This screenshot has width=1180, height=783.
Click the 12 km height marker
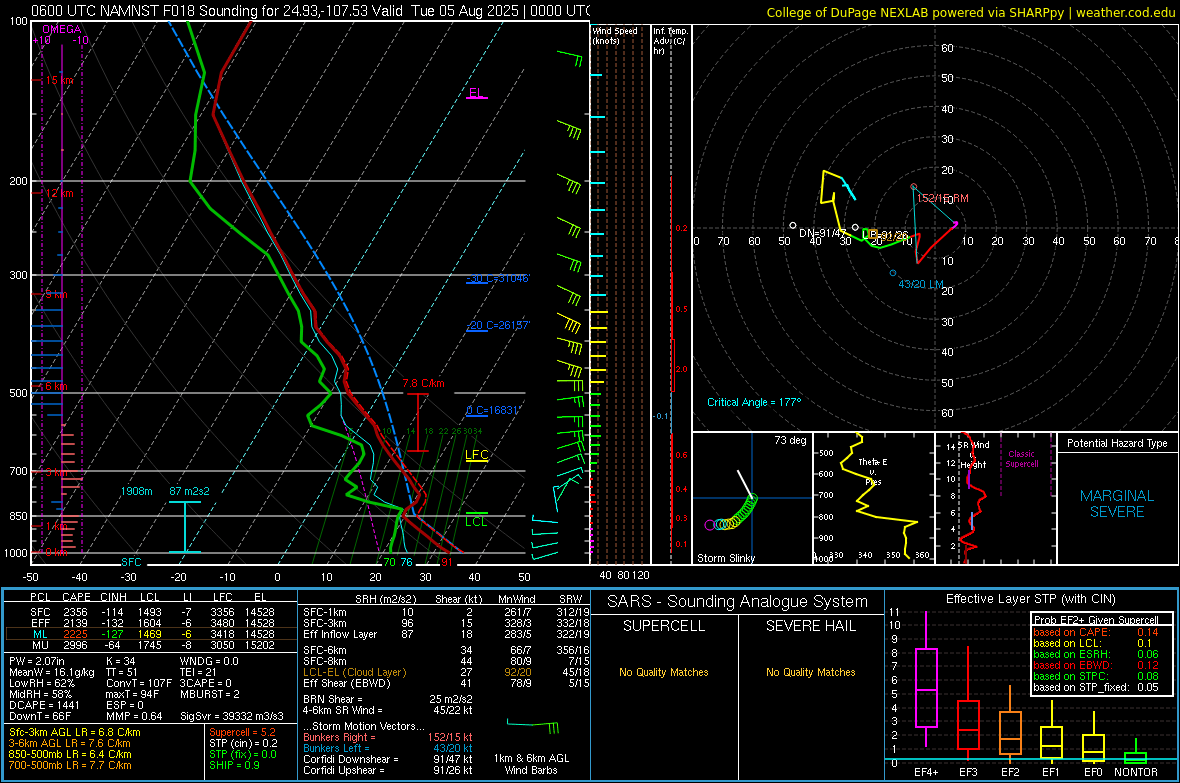(59, 193)
